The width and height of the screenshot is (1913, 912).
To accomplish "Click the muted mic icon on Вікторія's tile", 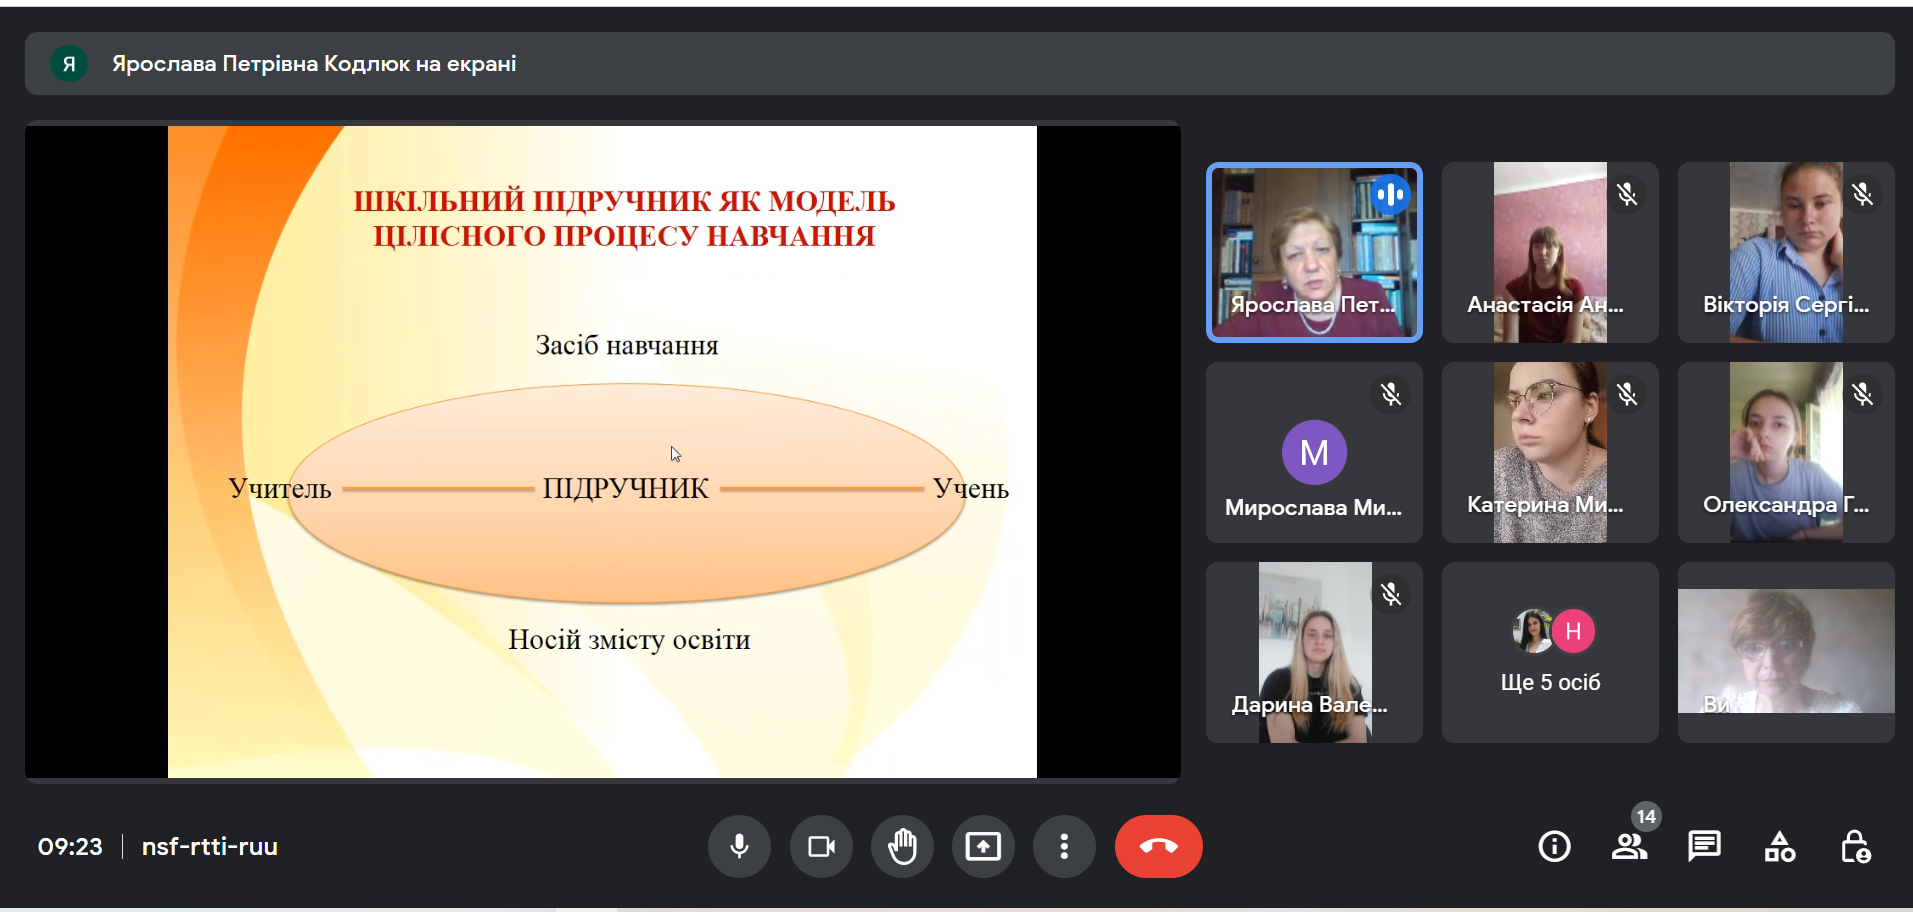I will tap(1862, 194).
